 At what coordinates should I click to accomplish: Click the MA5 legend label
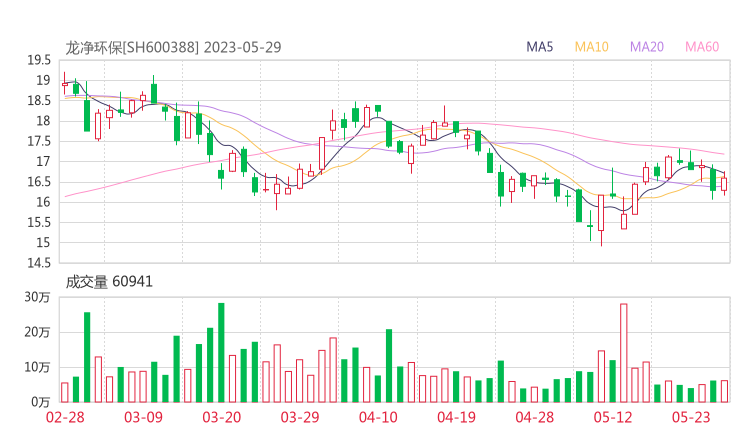point(539,47)
